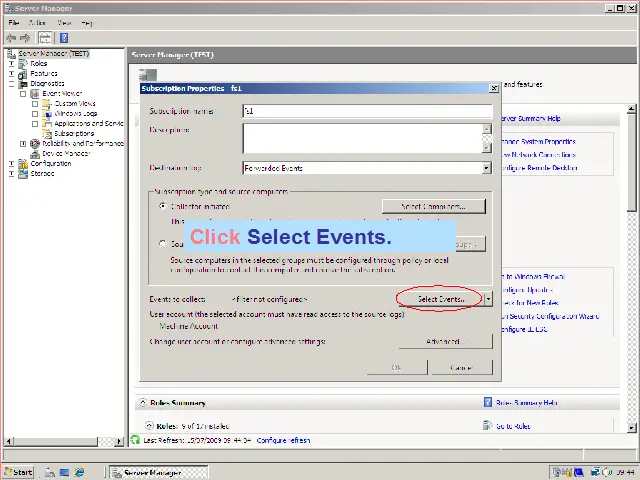Click the Windows Logs folder icon

point(47,114)
